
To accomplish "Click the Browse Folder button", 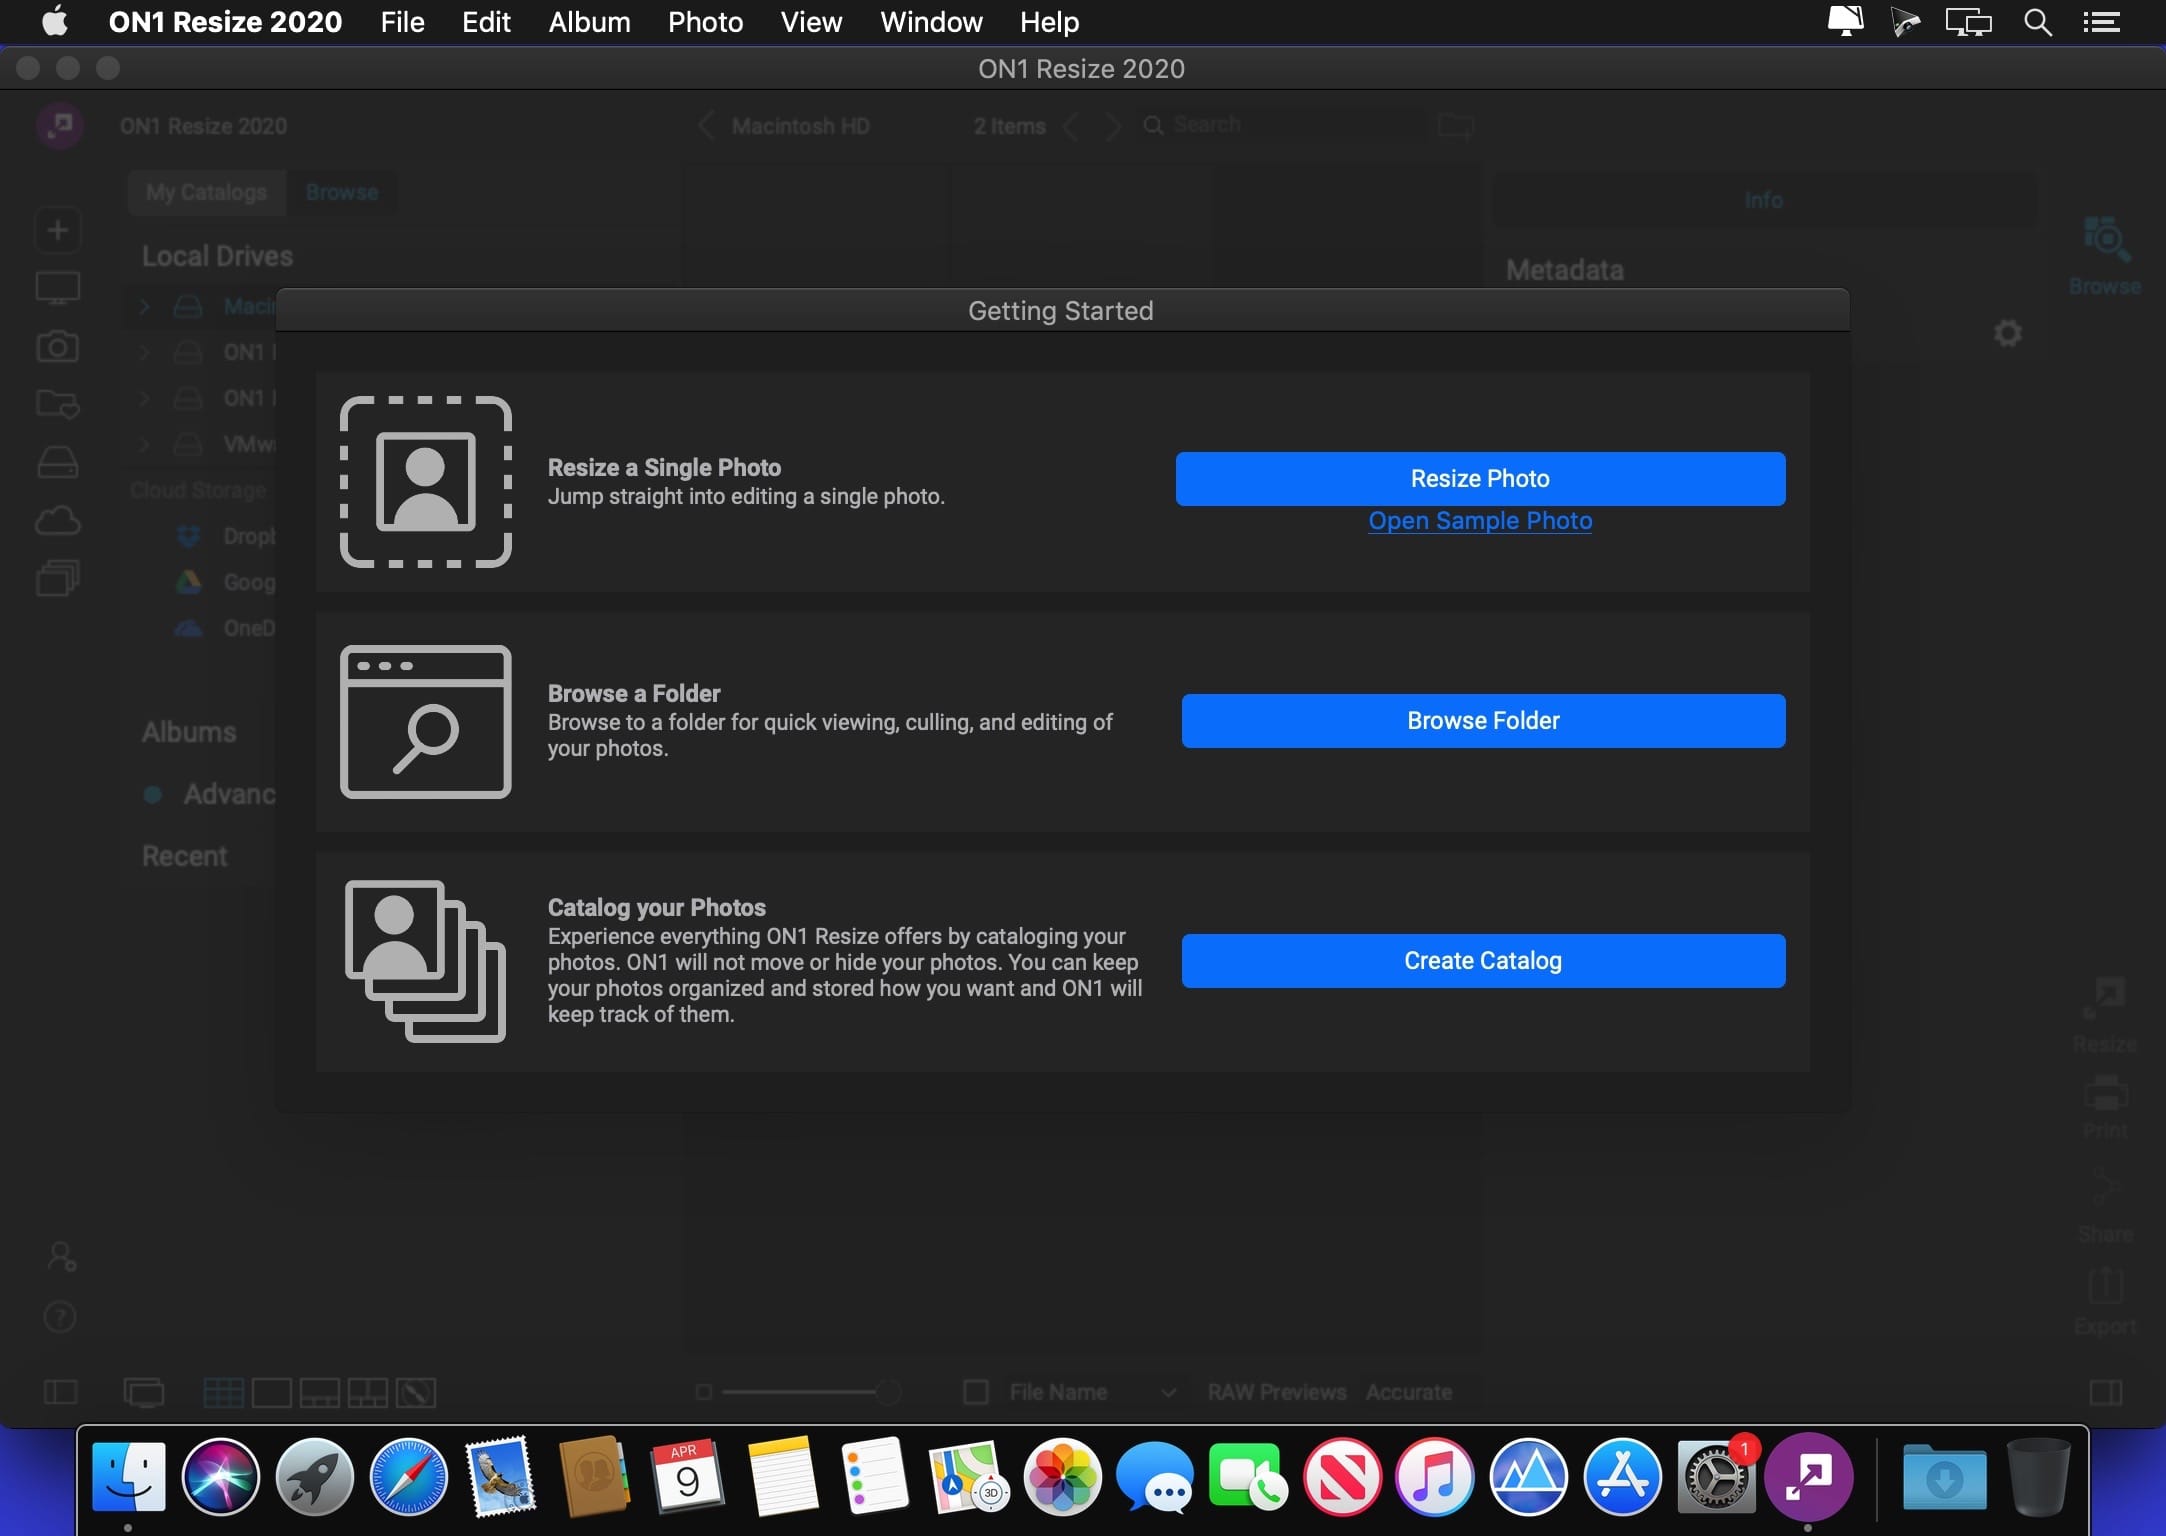I will (x=1483, y=721).
